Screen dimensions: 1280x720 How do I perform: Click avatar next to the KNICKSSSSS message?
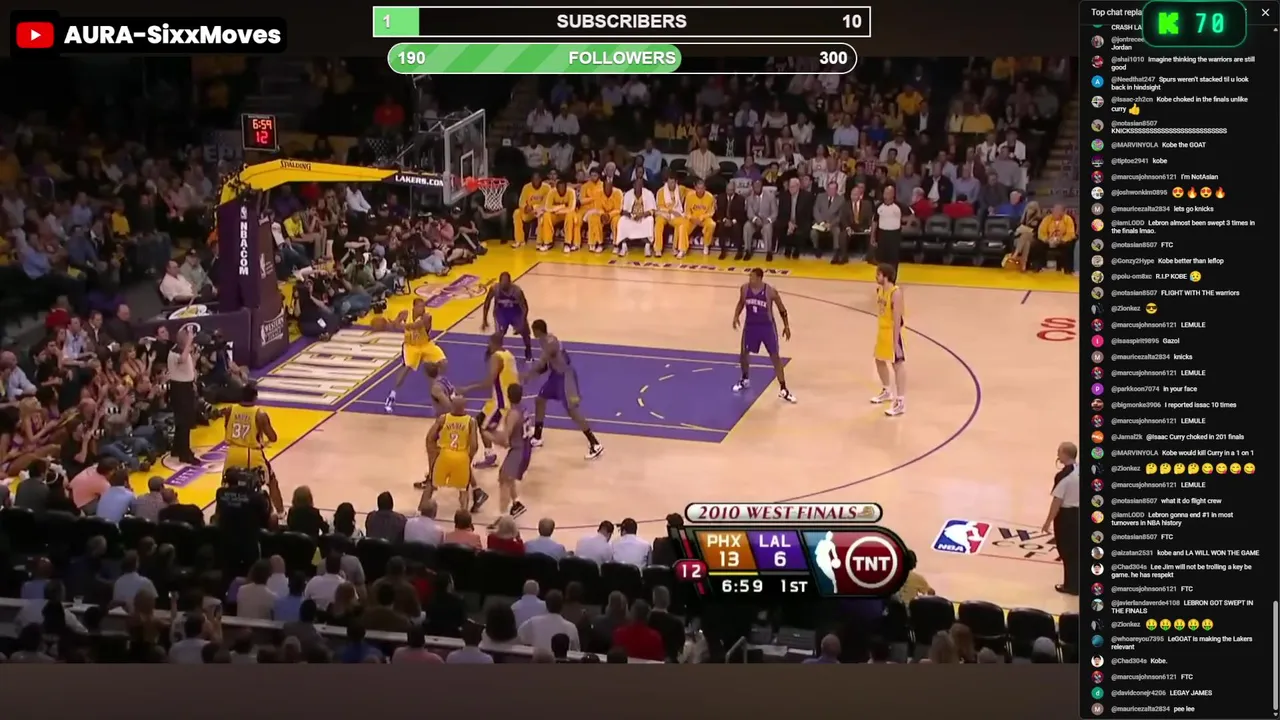1097,124
